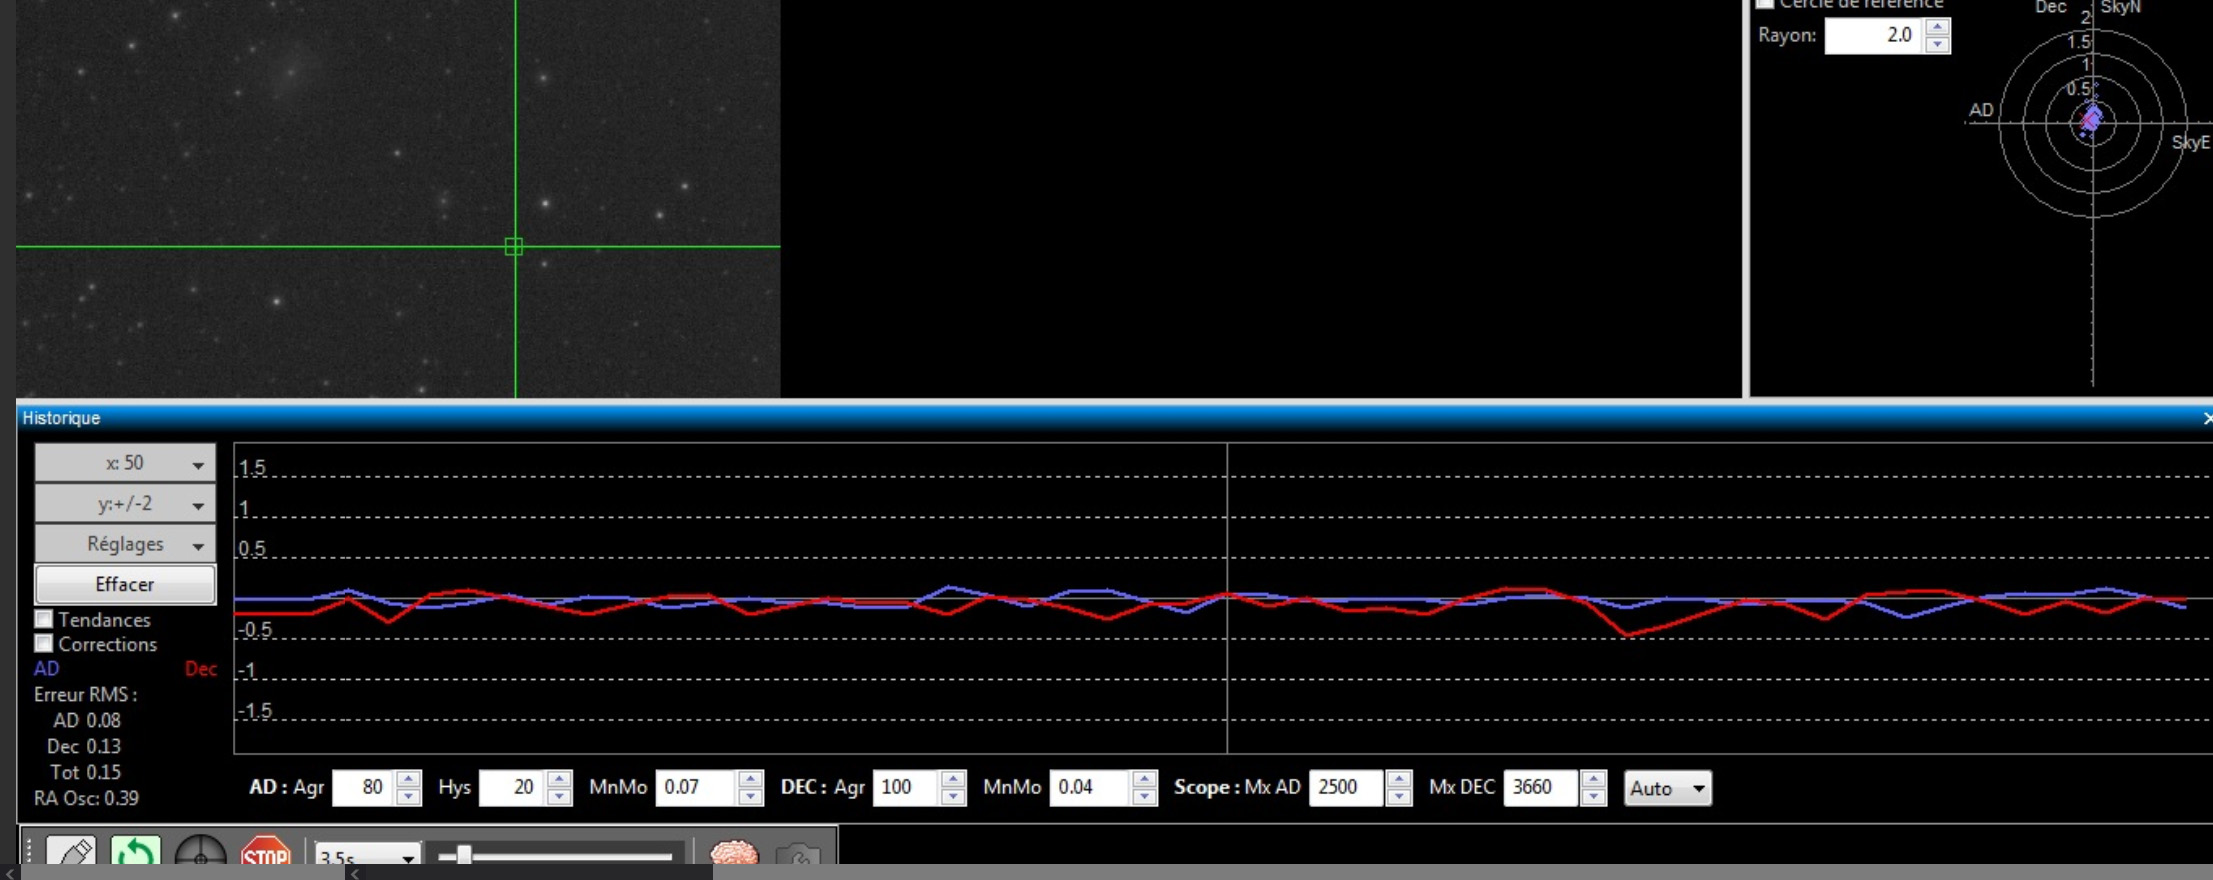Close the Historique panel
This screenshot has width=2213, height=880.
[2206, 418]
